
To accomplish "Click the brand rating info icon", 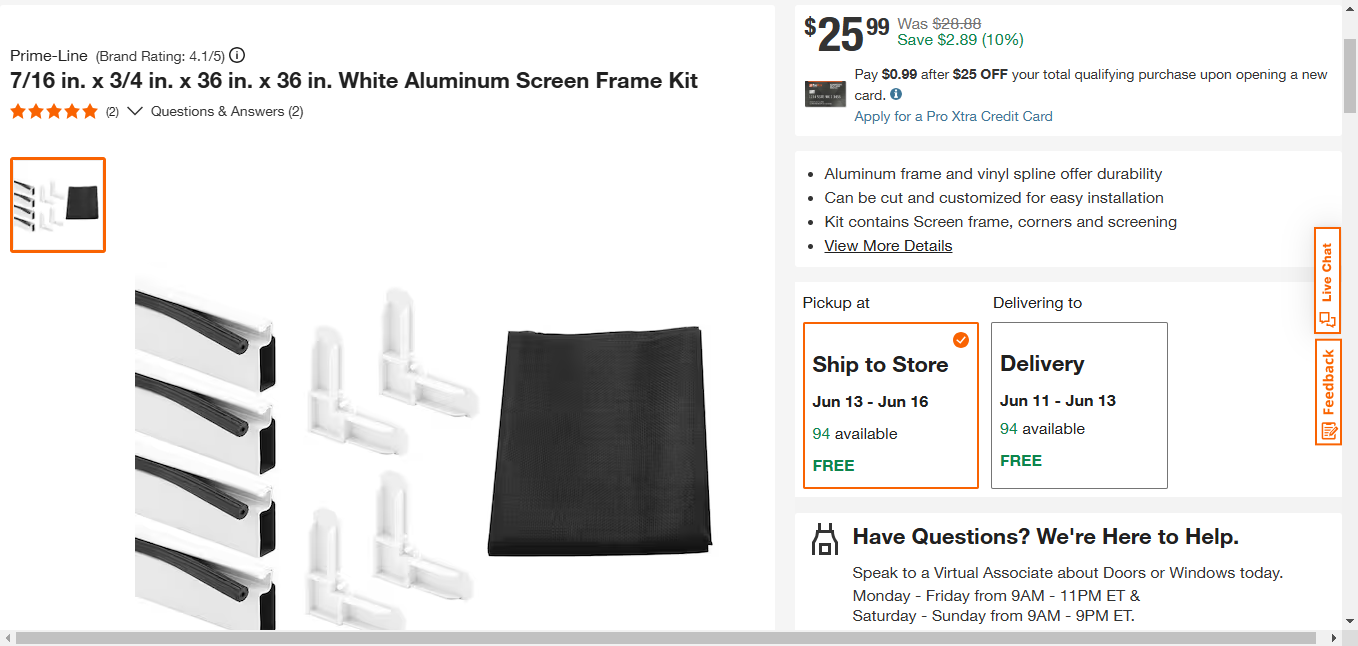I will pos(237,55).
